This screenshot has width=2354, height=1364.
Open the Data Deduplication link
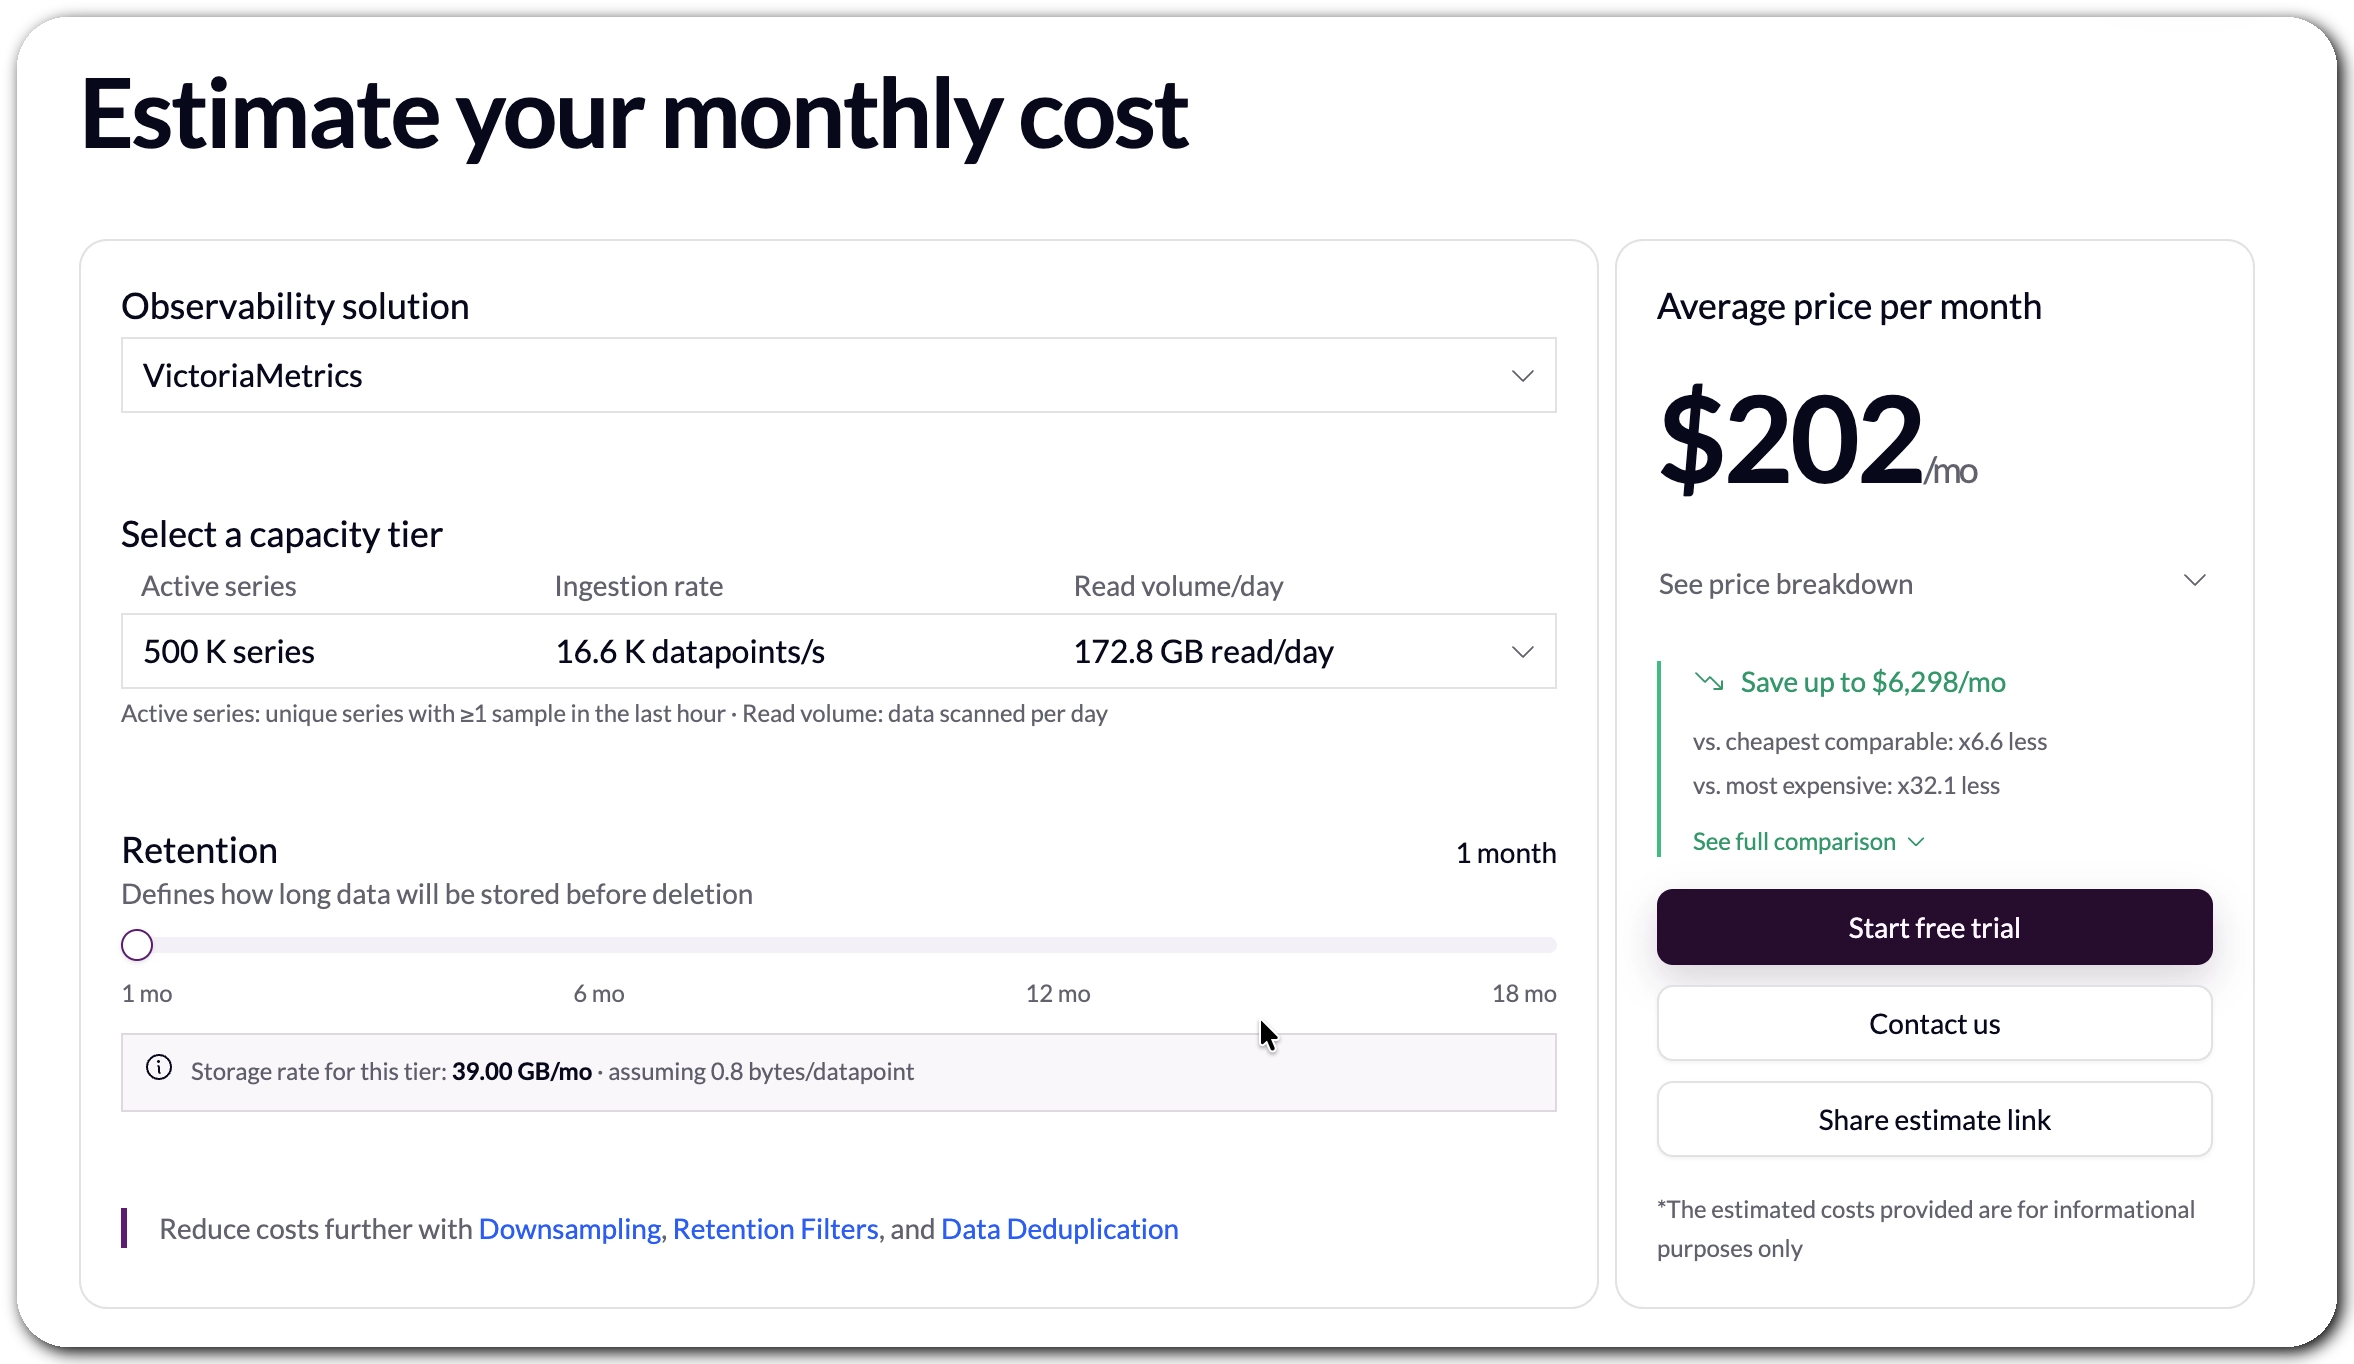[x=1059, y=1229]
